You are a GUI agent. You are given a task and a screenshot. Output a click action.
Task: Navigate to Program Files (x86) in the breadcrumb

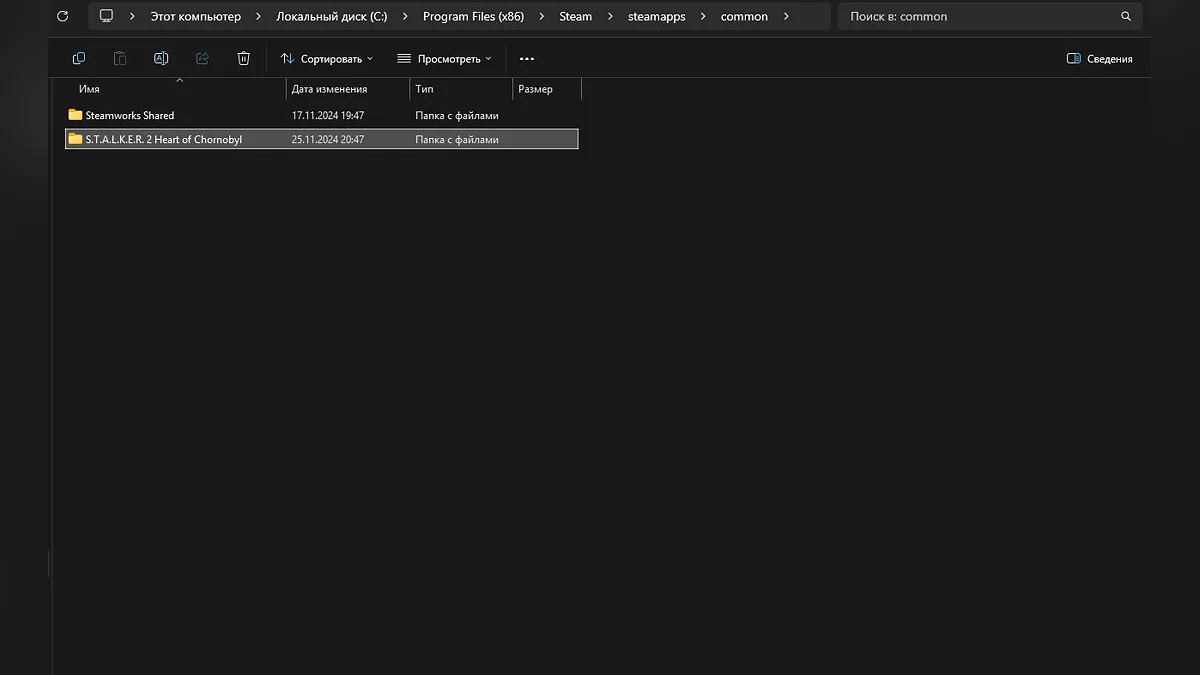click(x=473, y=17)
